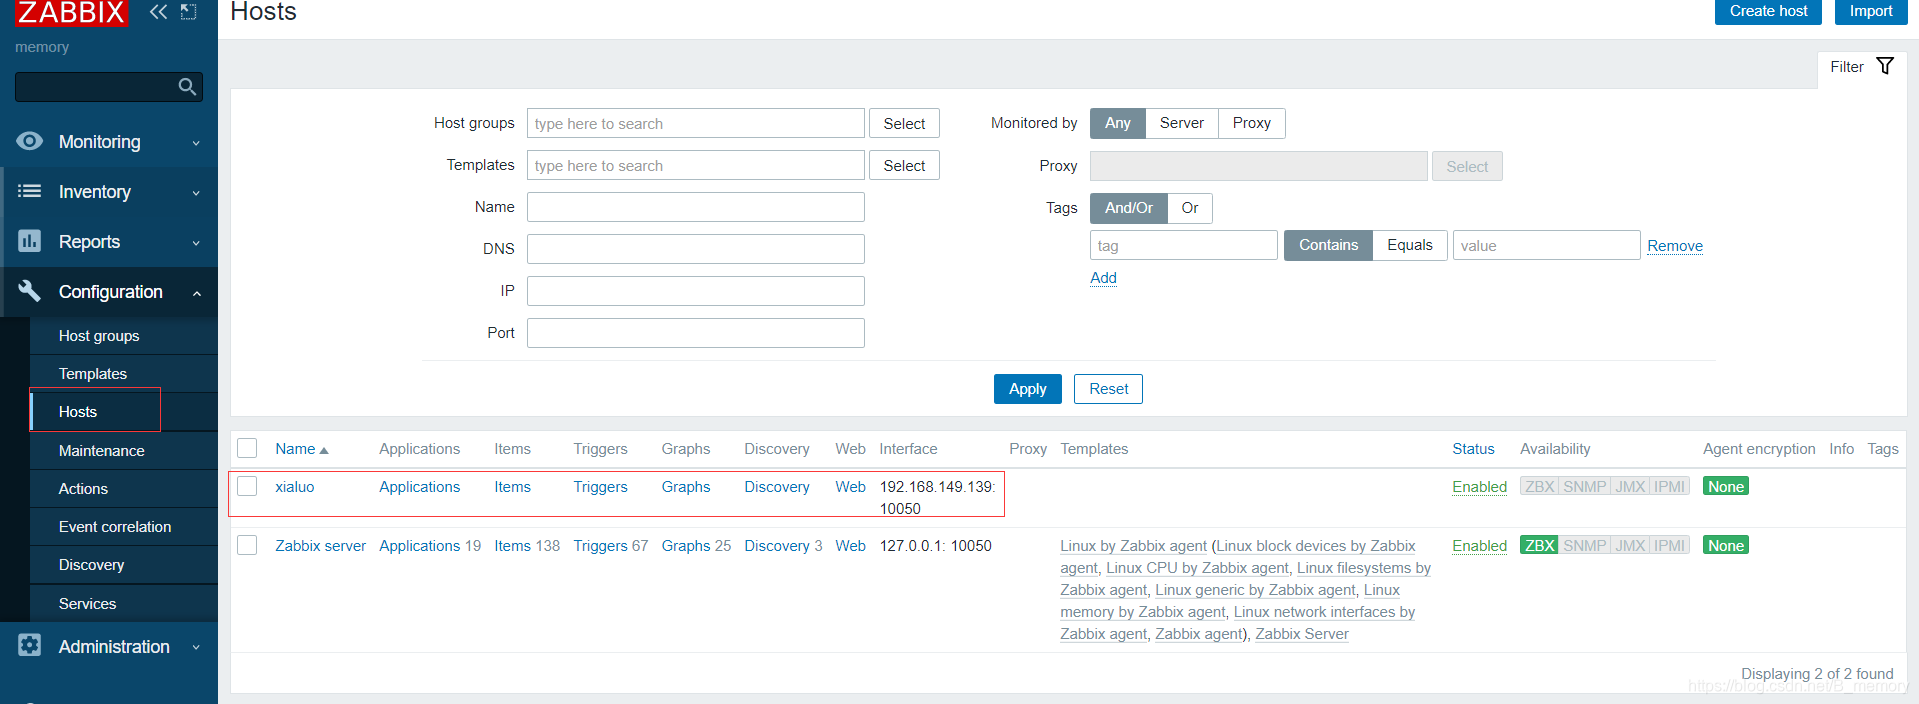This screenshot has width=1919, height=704.
Task: Focus the tag name field
Action: point(1183,245)
